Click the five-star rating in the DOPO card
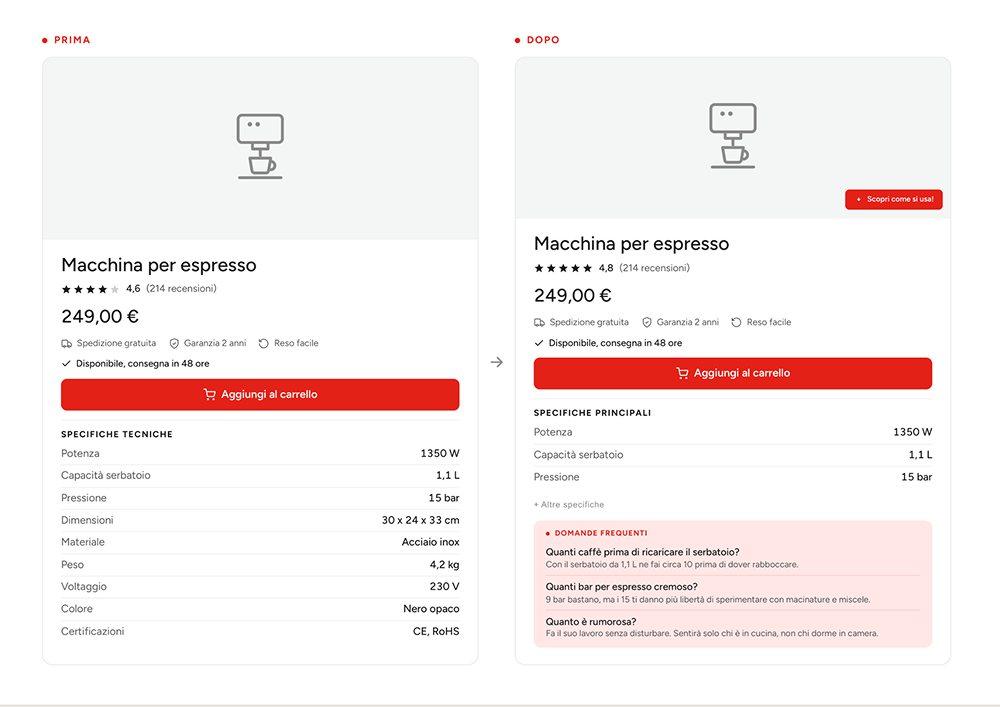 tap(563, 268)
